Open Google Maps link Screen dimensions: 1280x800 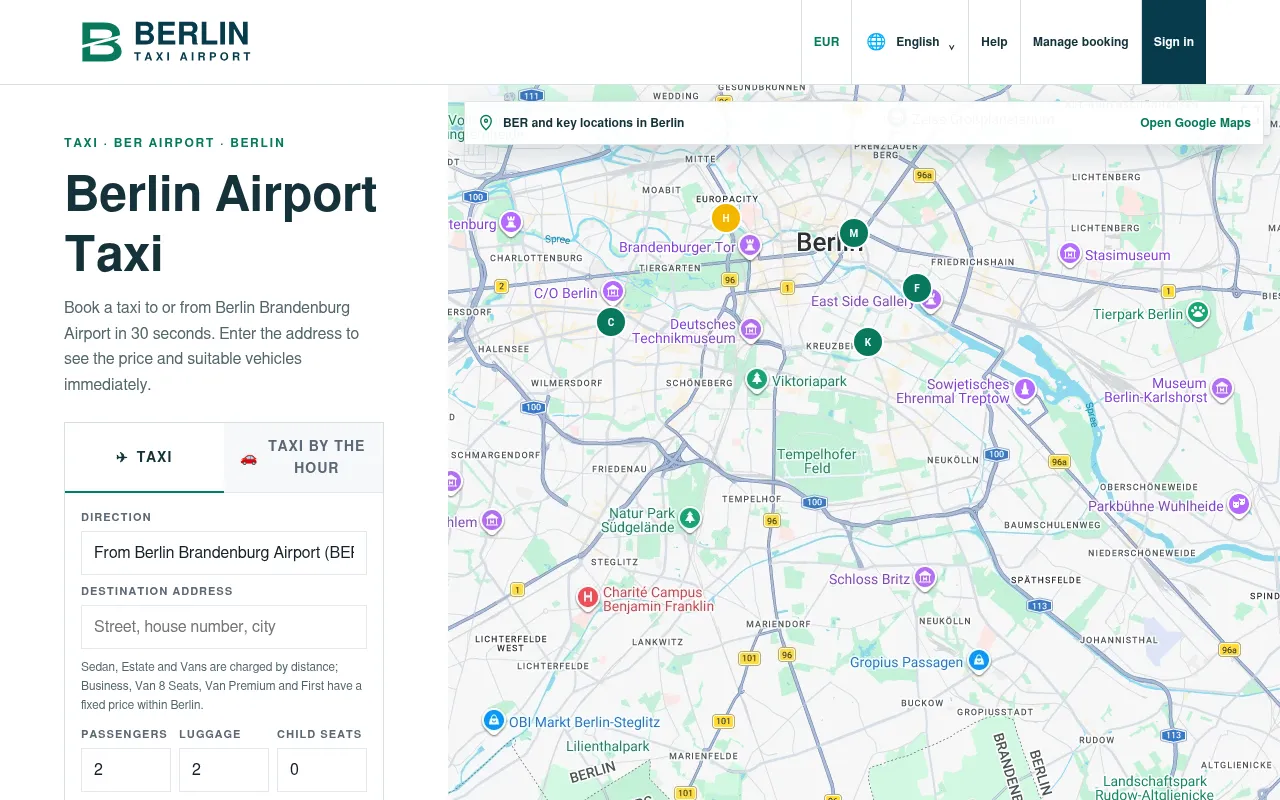coord(1196,123)
